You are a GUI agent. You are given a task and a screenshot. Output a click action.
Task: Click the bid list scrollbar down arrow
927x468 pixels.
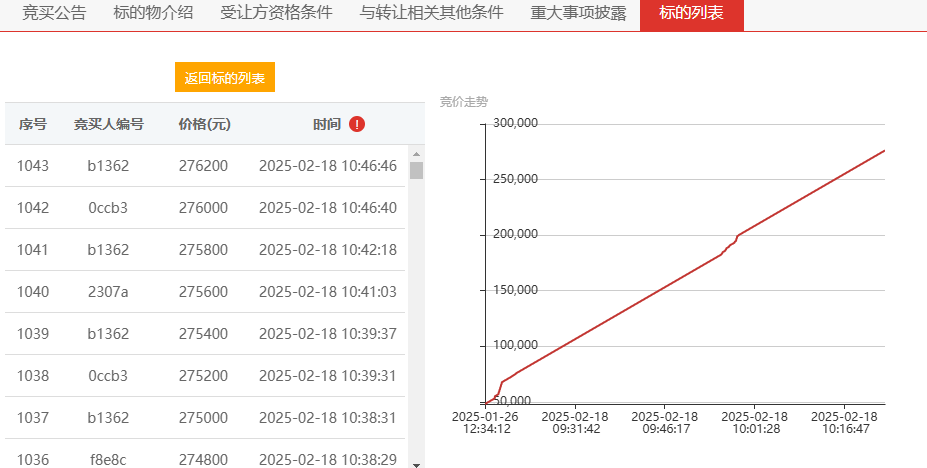point(416,465)
